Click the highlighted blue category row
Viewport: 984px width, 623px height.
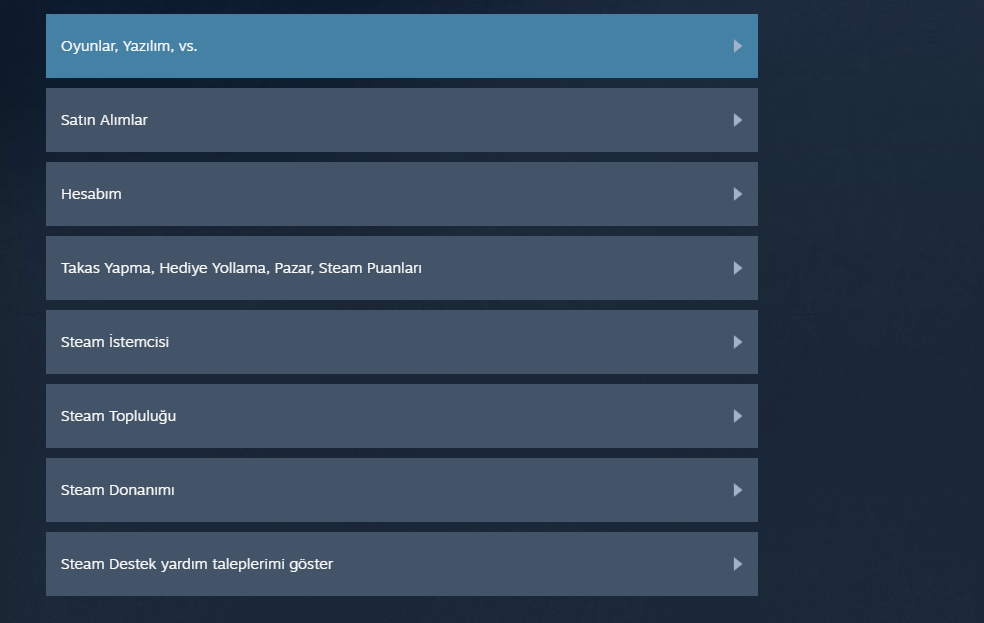click(x=400, y=46)
